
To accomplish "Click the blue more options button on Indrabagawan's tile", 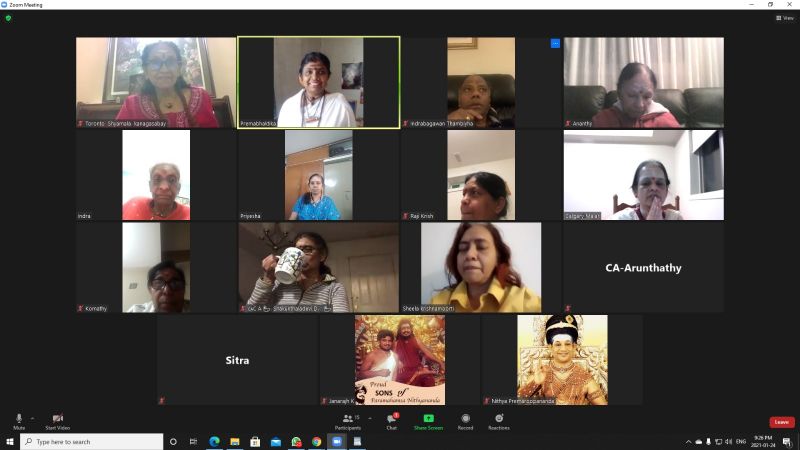I will pyautogui.click(x=555, y=44).
